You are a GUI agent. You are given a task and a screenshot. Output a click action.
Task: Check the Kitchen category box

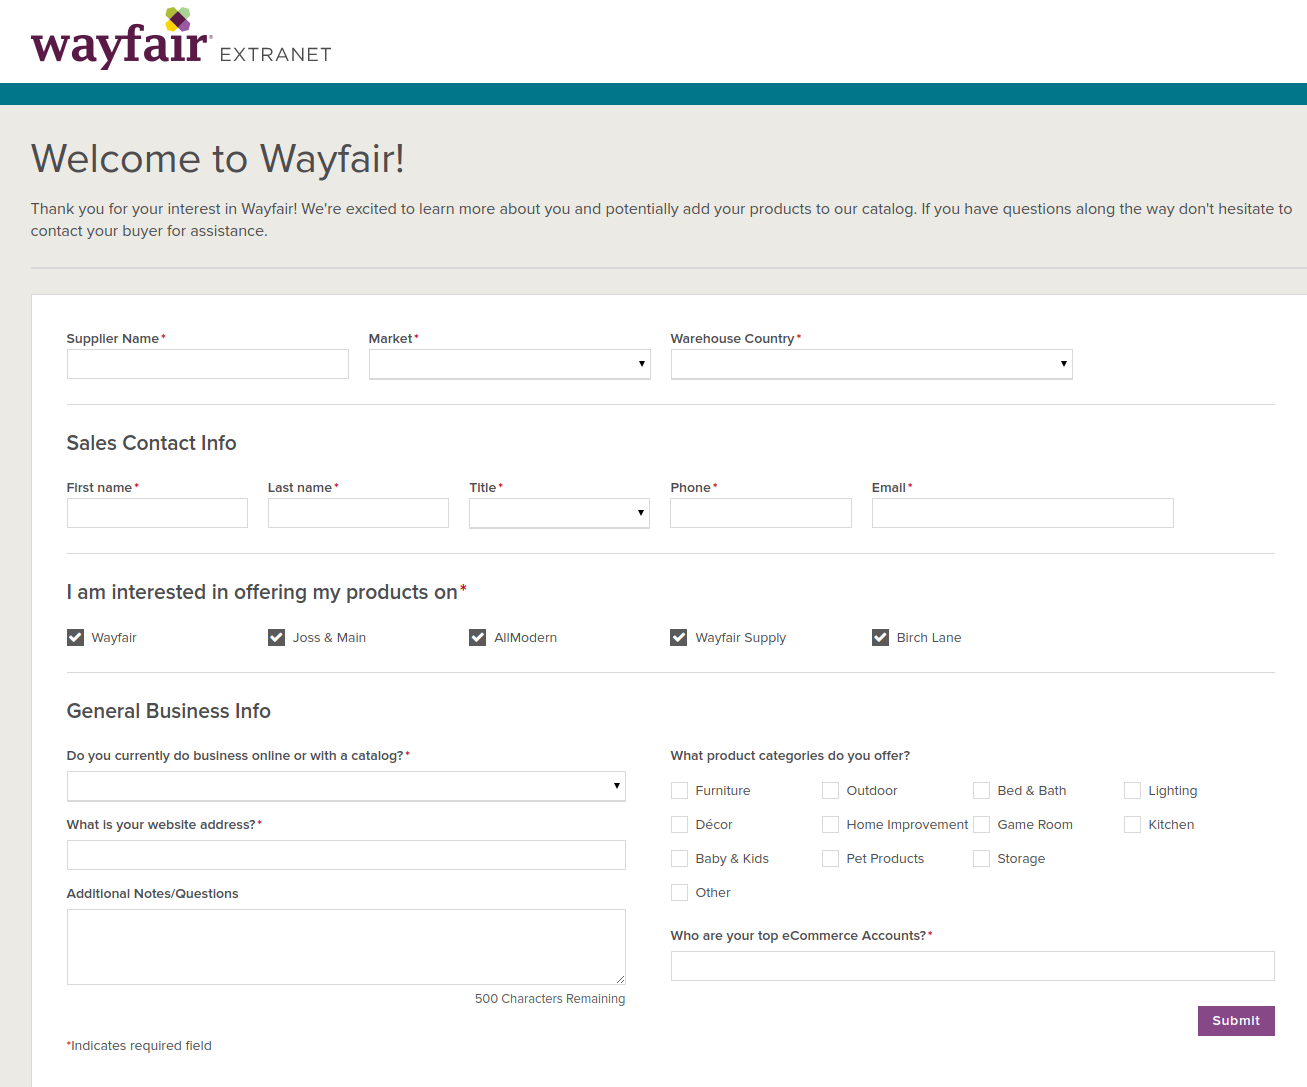(x=1133, y=825)
